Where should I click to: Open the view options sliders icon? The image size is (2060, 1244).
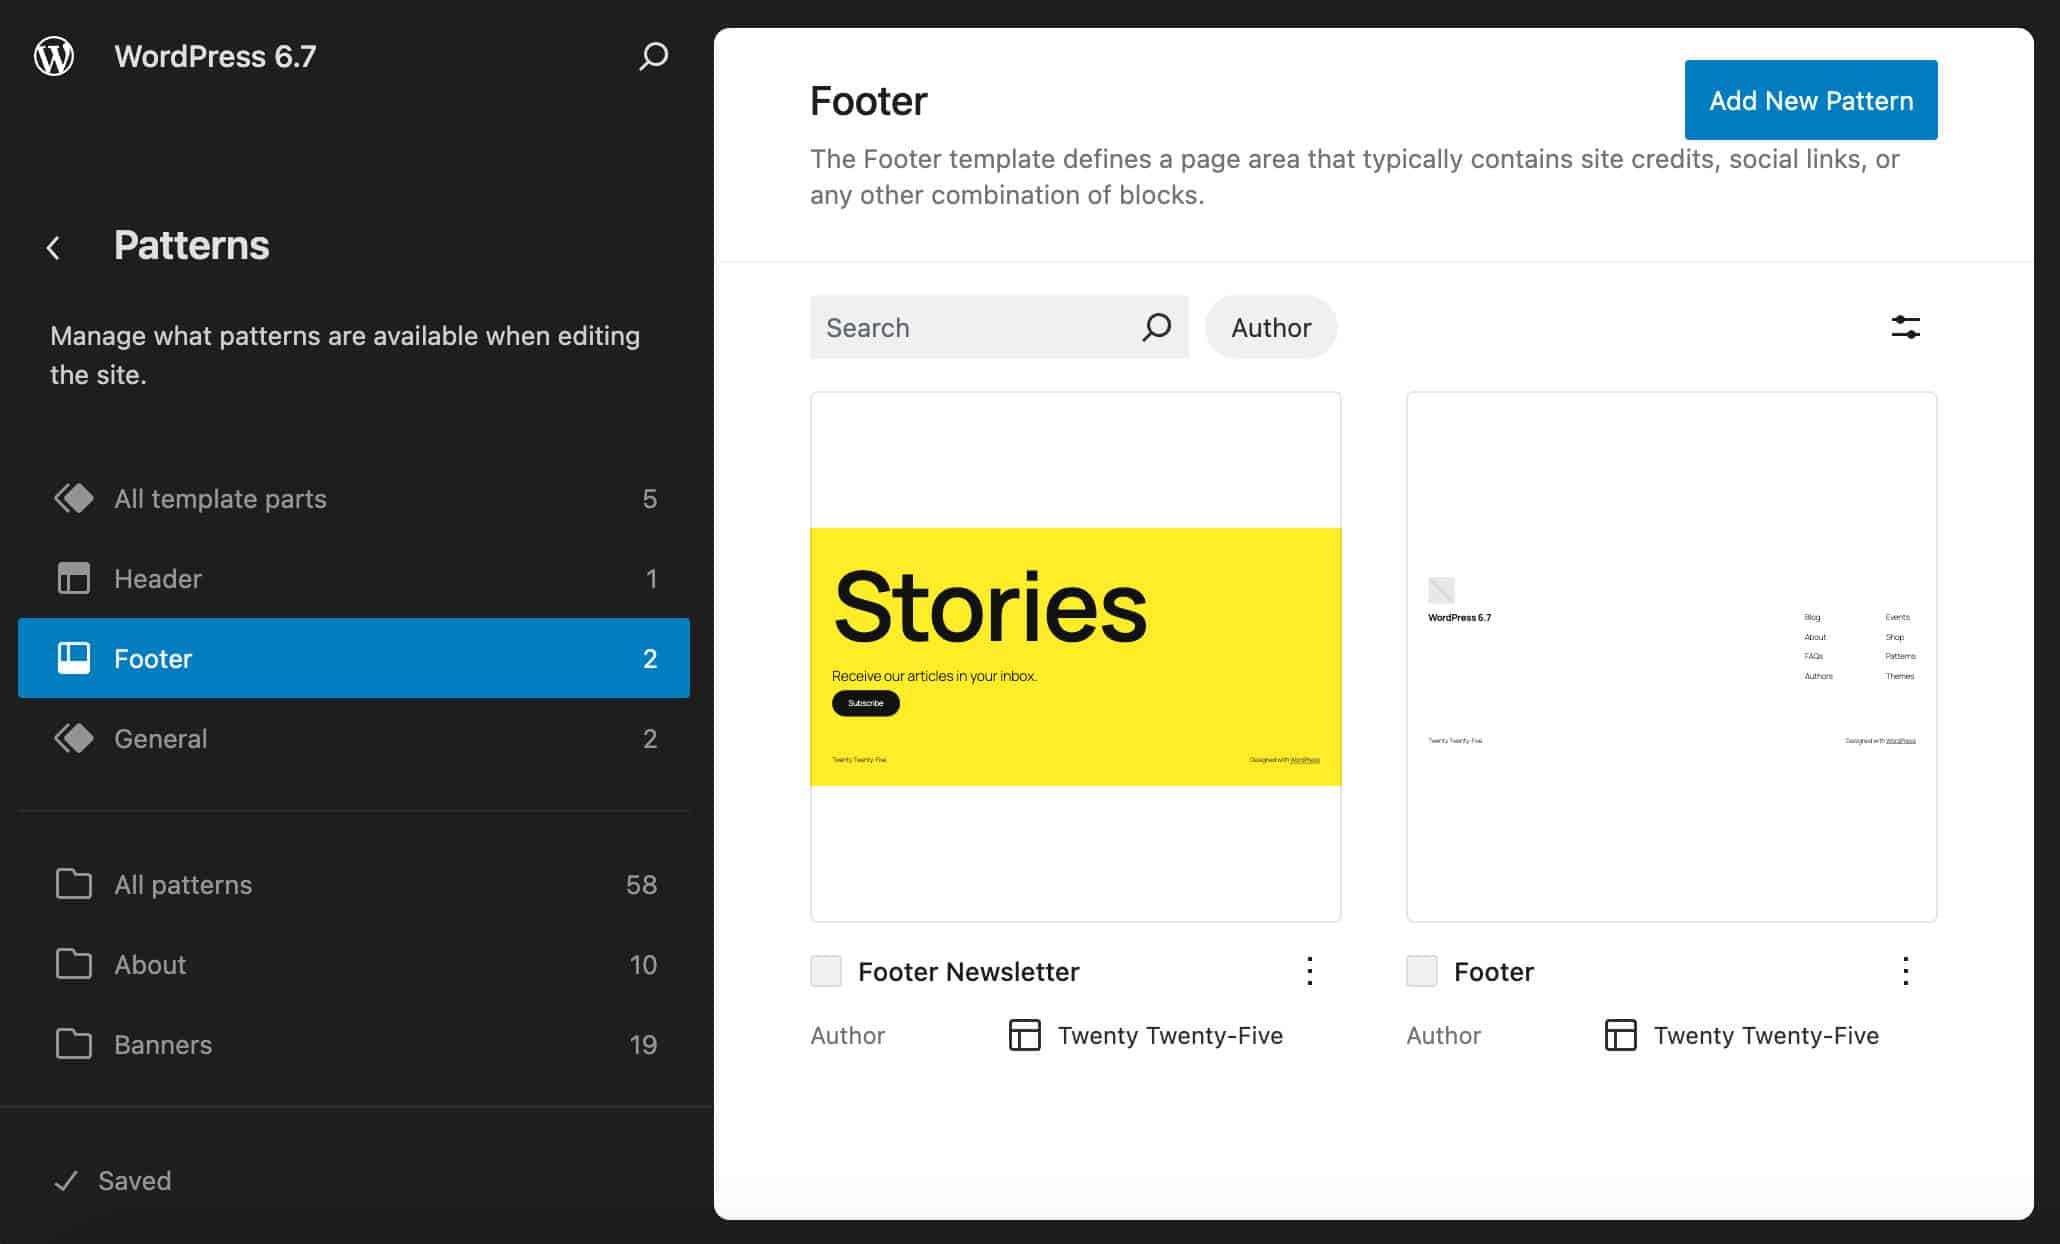(x=1906, y=327)
